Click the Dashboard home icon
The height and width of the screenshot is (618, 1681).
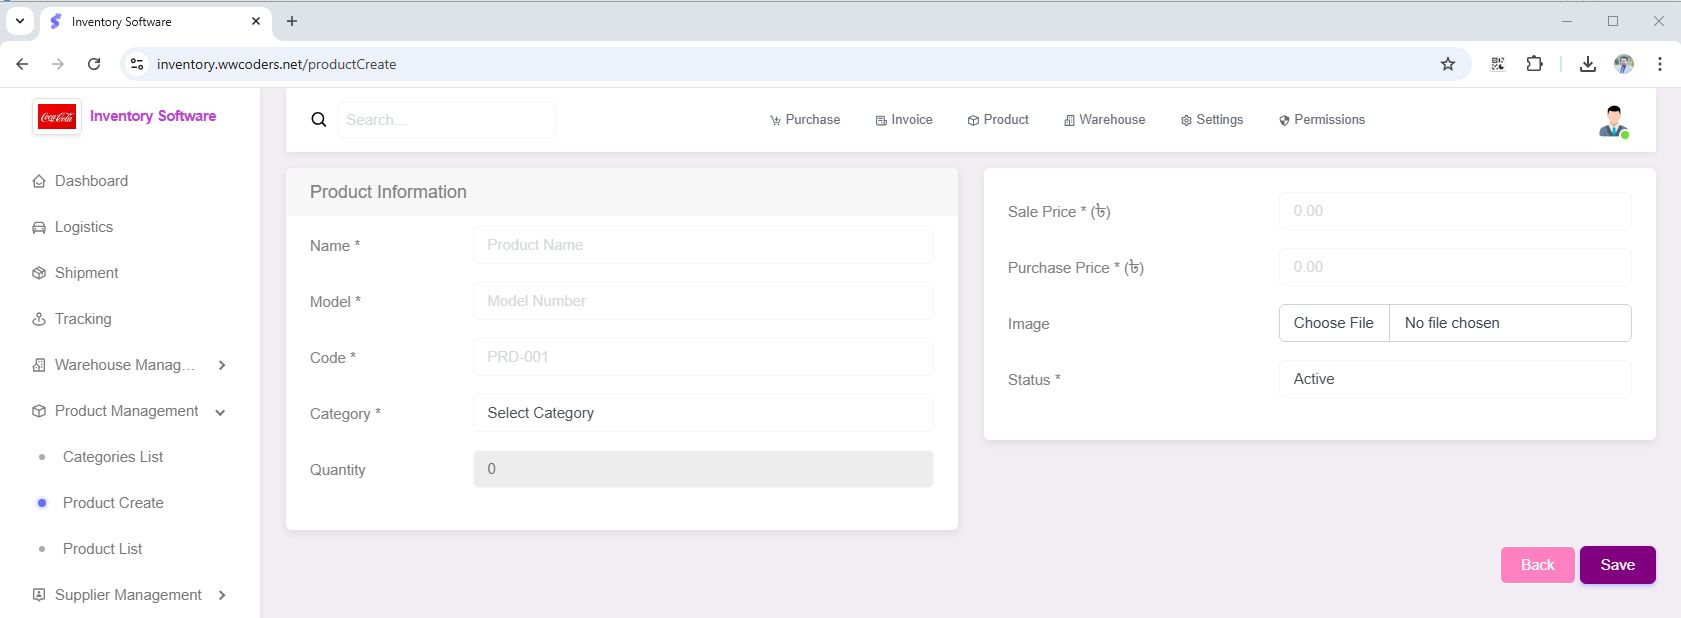tap(39, 182)
